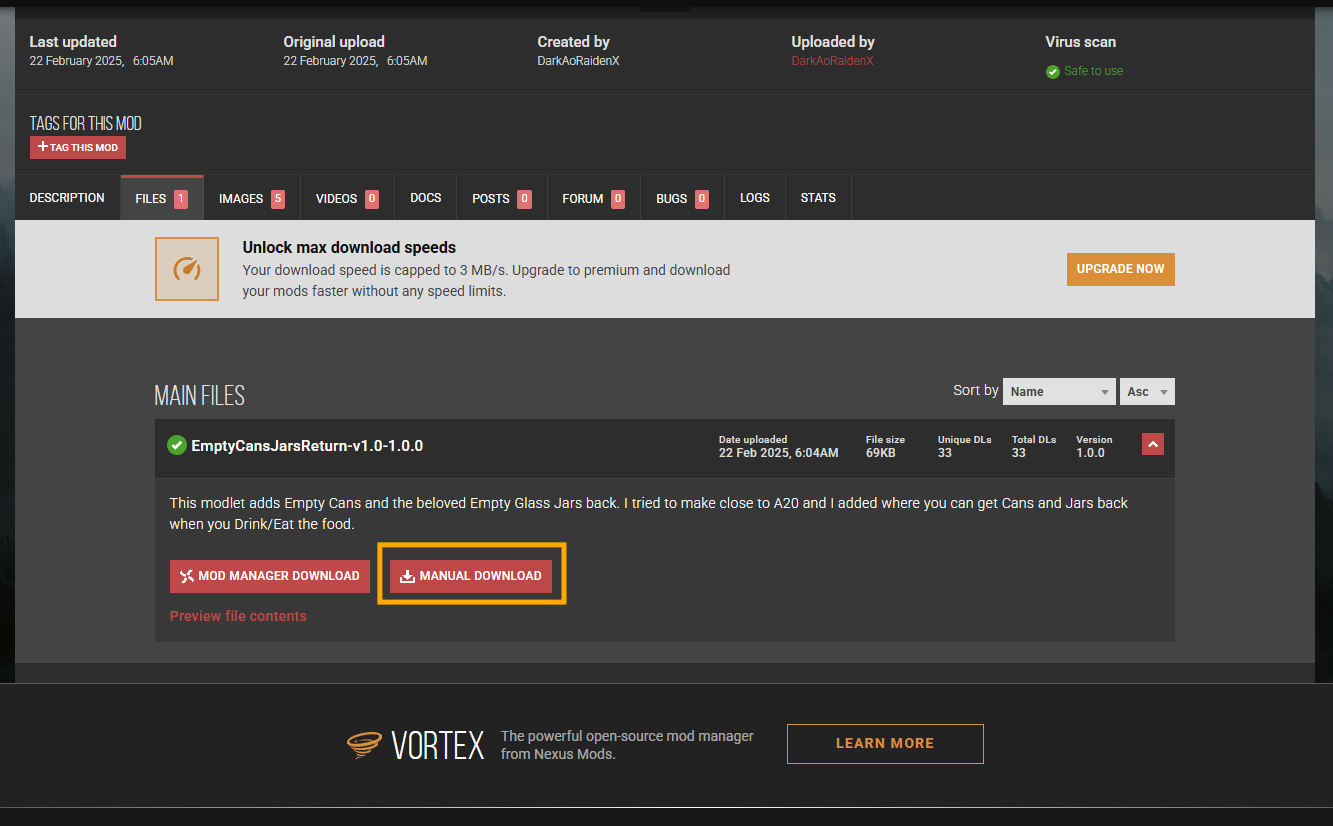Open the Forum tab
This screenshot has height=826, width=1333.
[x=594, y=198]
